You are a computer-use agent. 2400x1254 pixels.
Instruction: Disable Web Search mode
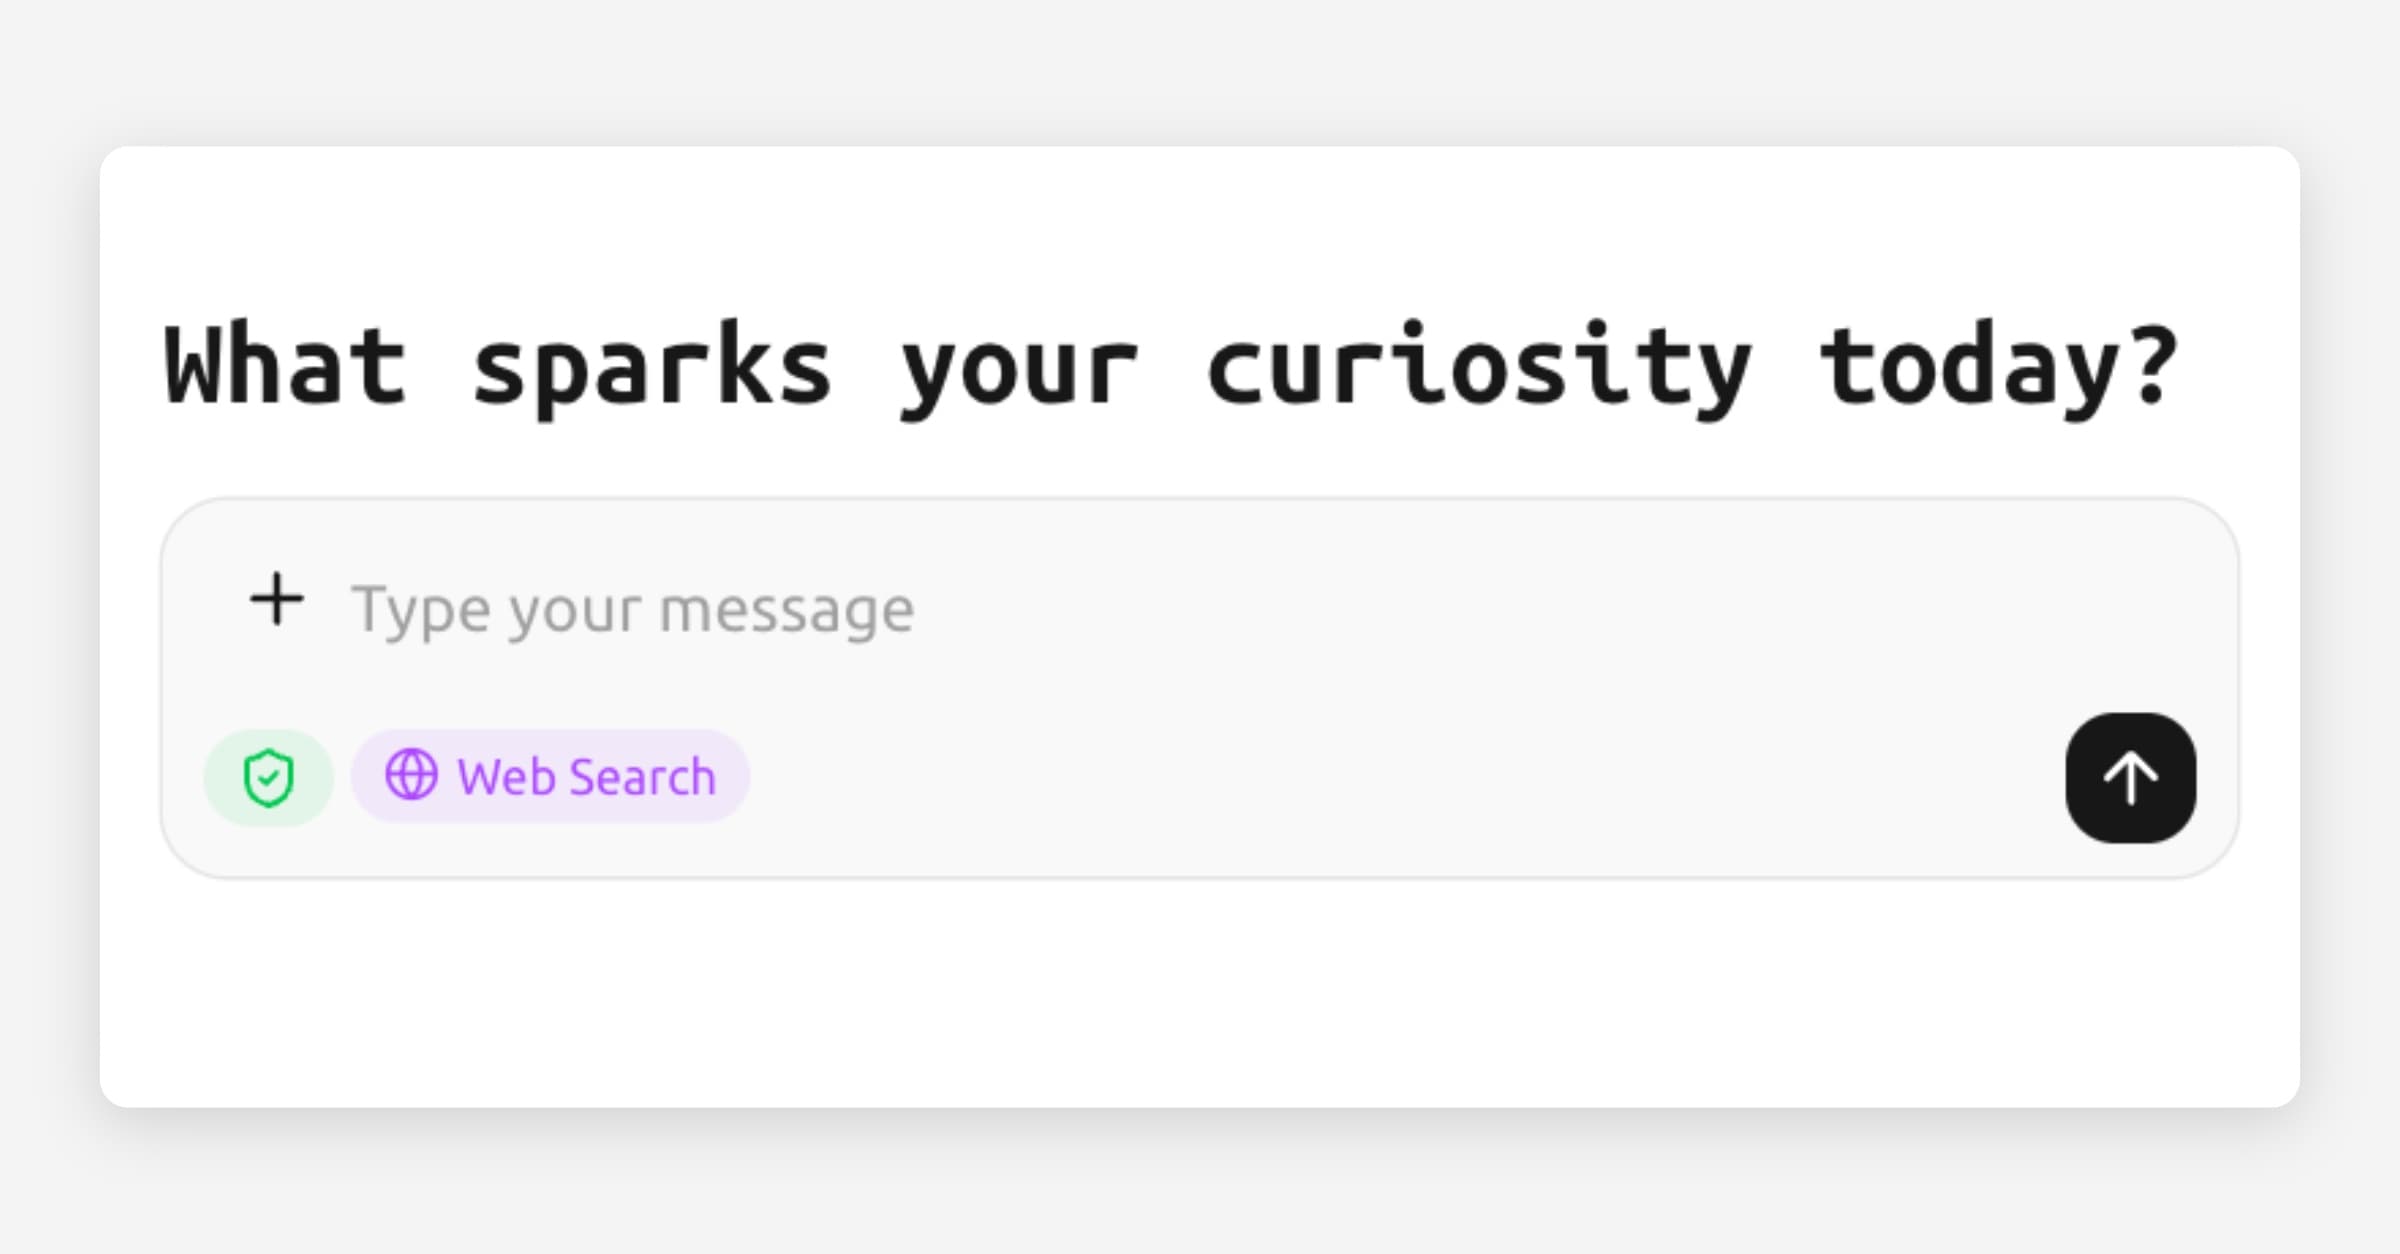pyautogui.click(x=550, y=776)
